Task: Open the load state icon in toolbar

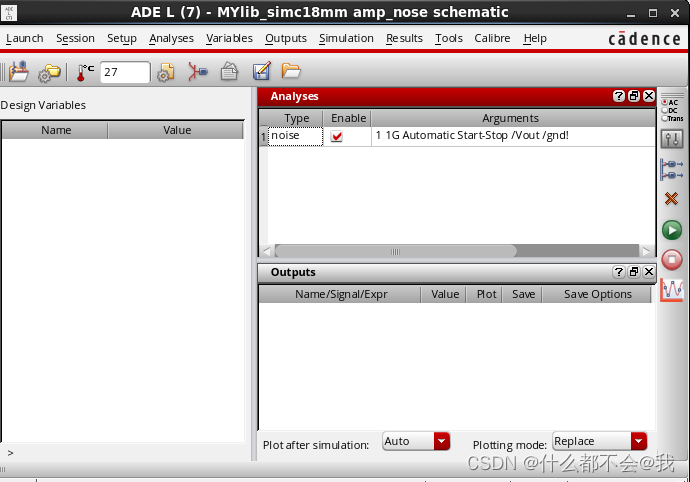Action: (18, 72)
